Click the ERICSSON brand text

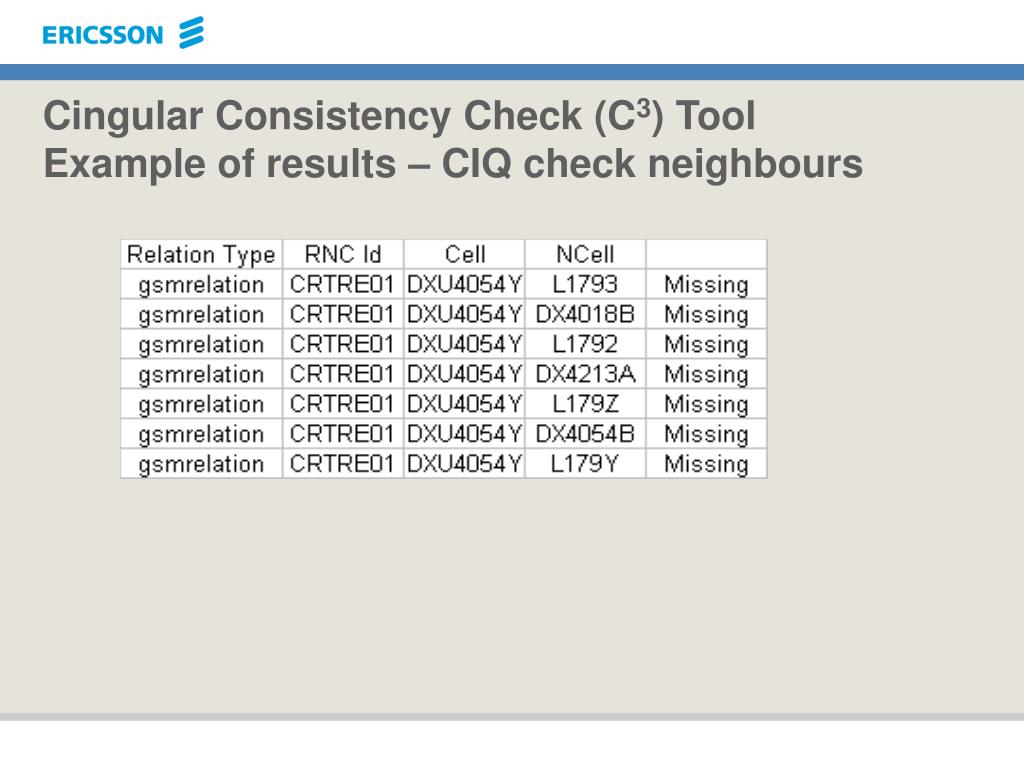[103, 35]
